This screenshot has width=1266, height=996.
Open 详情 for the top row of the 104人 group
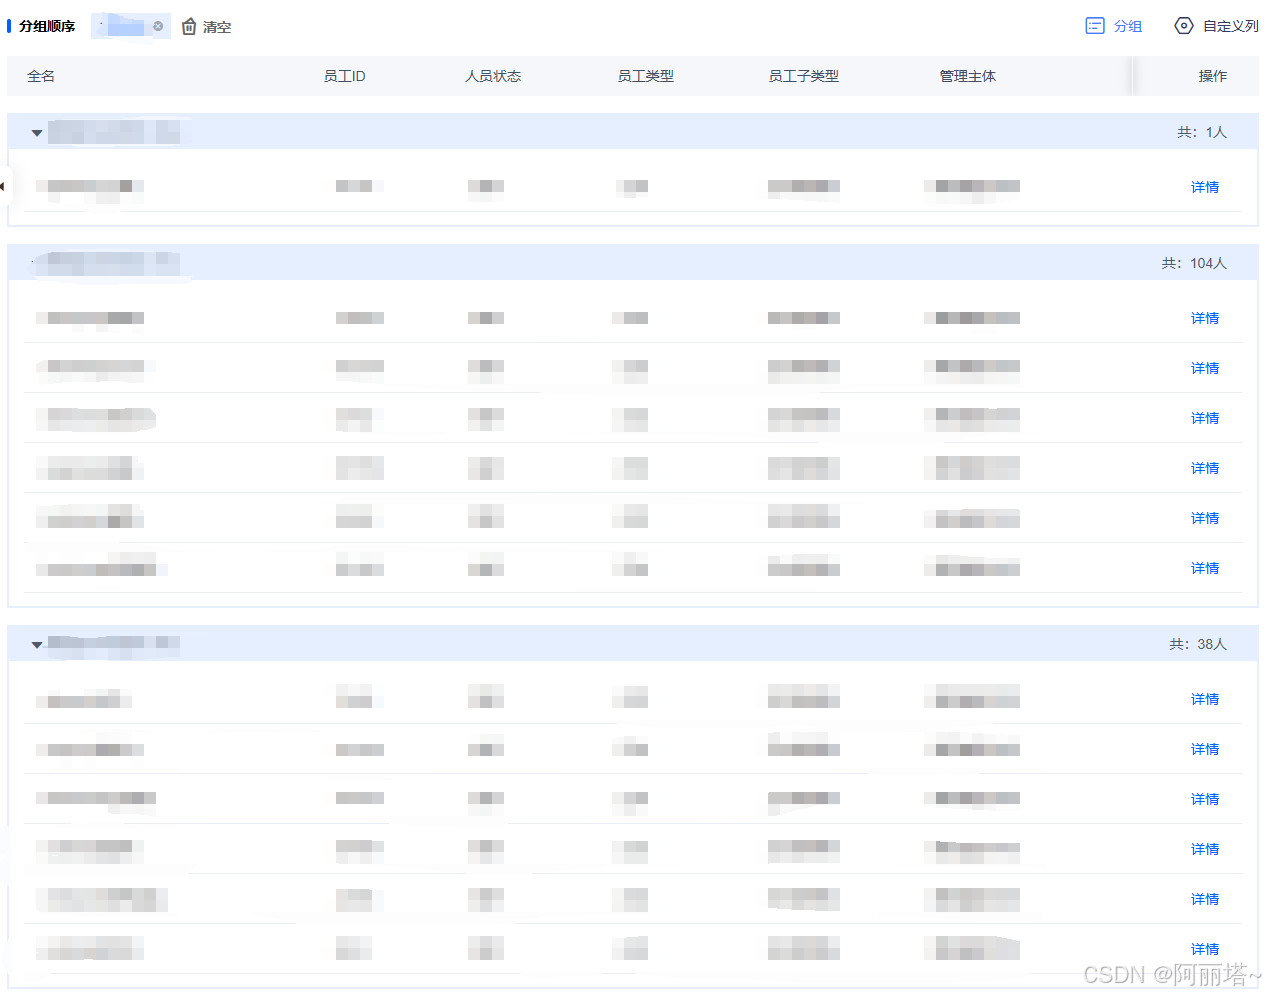coord(1204,317)
